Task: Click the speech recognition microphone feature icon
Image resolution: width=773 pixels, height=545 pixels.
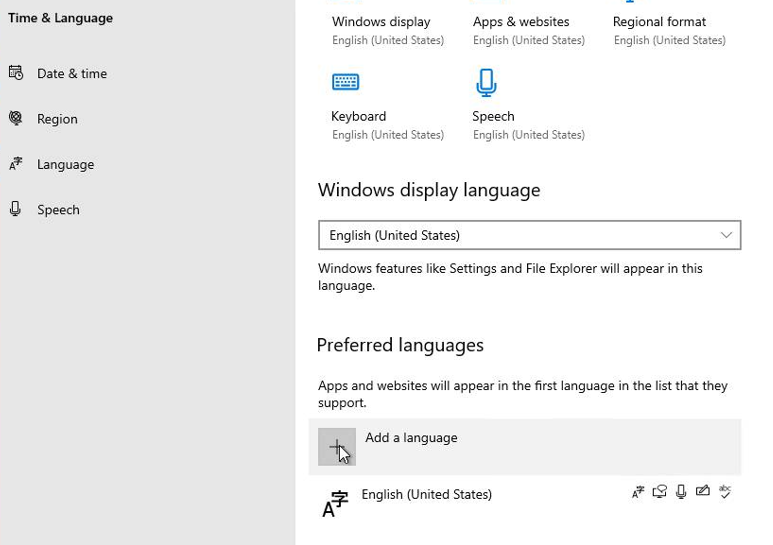Action: tap(681, 492)
